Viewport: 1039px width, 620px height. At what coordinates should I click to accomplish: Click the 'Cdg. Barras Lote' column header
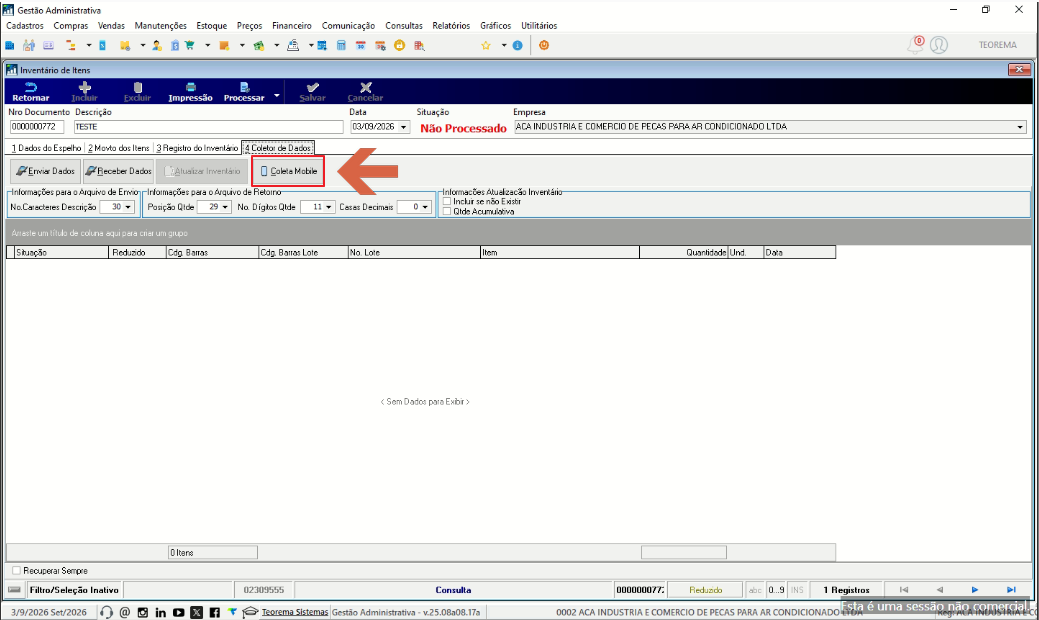tap(303, 252)
